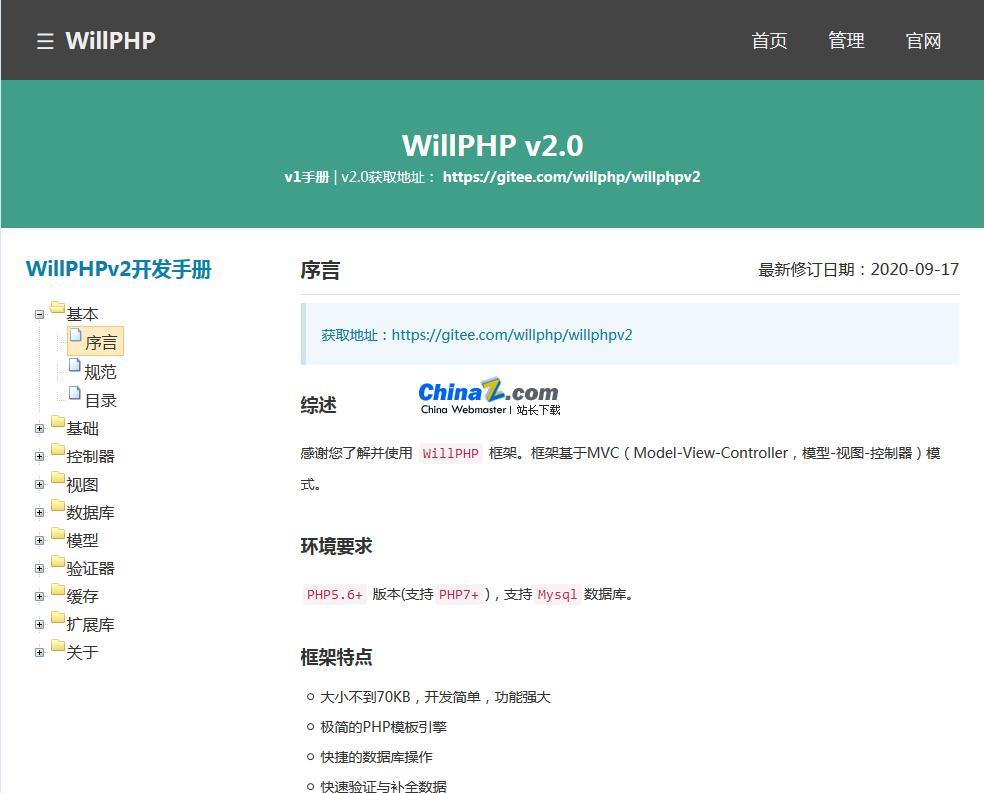This screenshot has width=984, height=793.
Task: Expand the 关于 tree node
Action: pyautogui.click(x=40, y=652)
